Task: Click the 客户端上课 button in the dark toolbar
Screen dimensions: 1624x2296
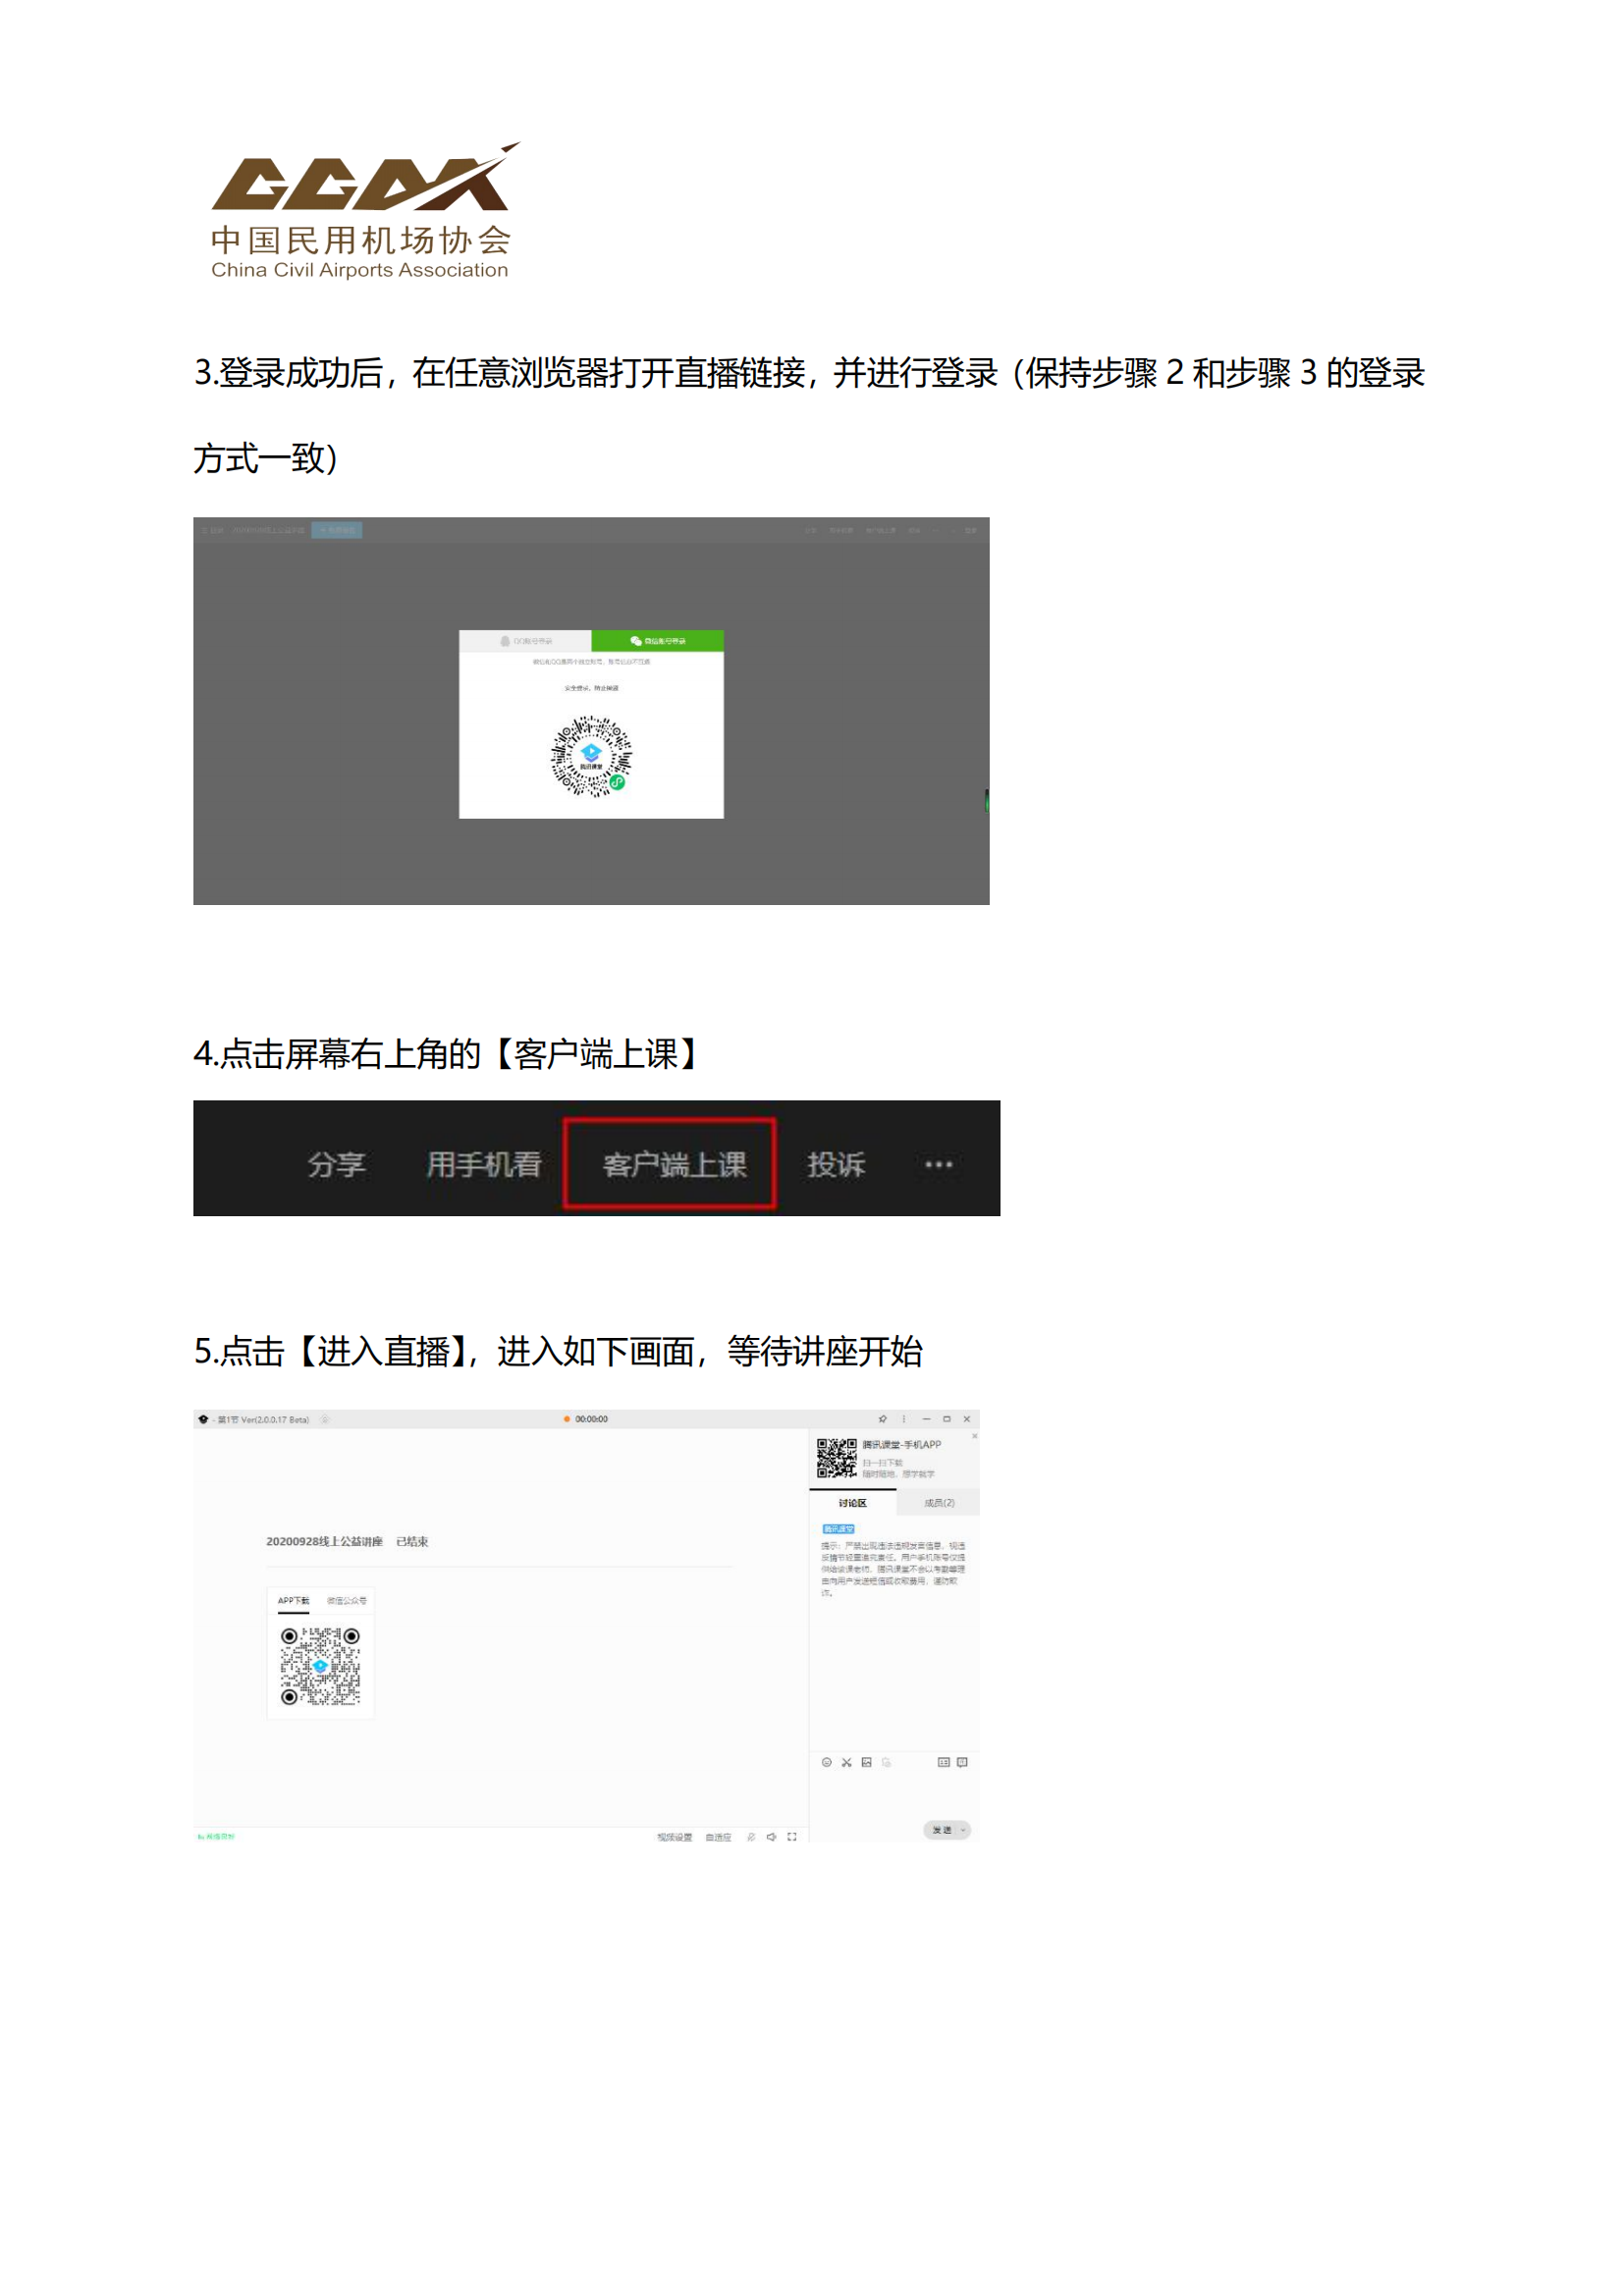Action: pyautogui.click(x=670, y=1164)
